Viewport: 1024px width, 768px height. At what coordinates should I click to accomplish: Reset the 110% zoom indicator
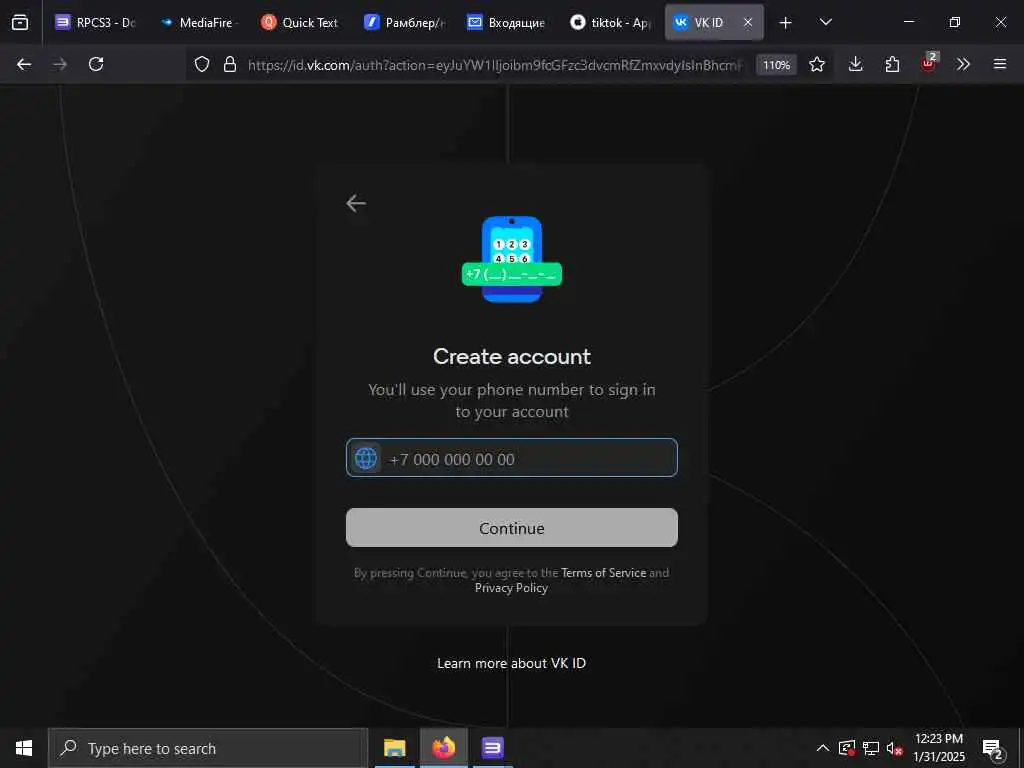[x=776, y=65]
